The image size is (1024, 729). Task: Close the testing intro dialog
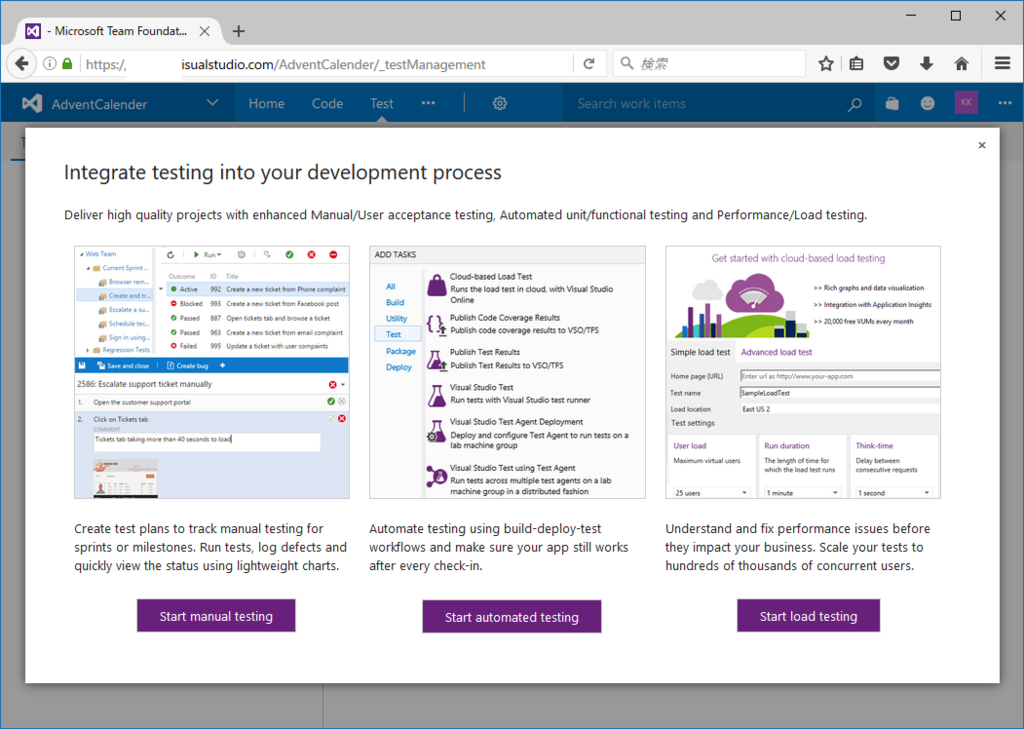coord(982,145)
